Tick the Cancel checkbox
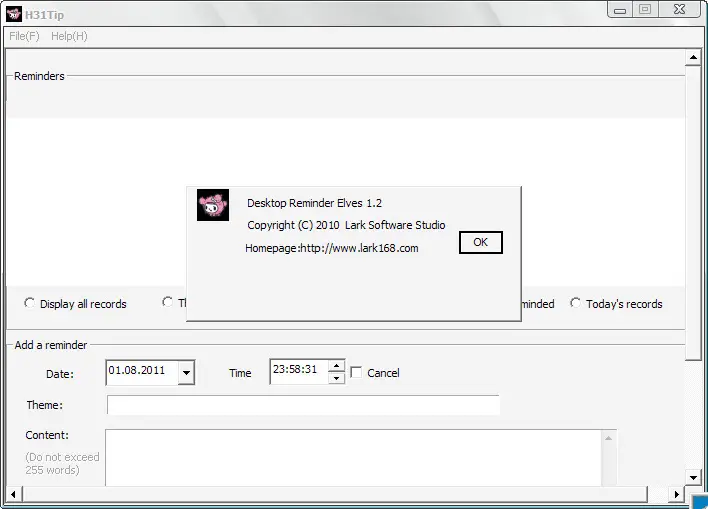Image resolution: width=708 pixels, height=509 pixels. (356, 373)
